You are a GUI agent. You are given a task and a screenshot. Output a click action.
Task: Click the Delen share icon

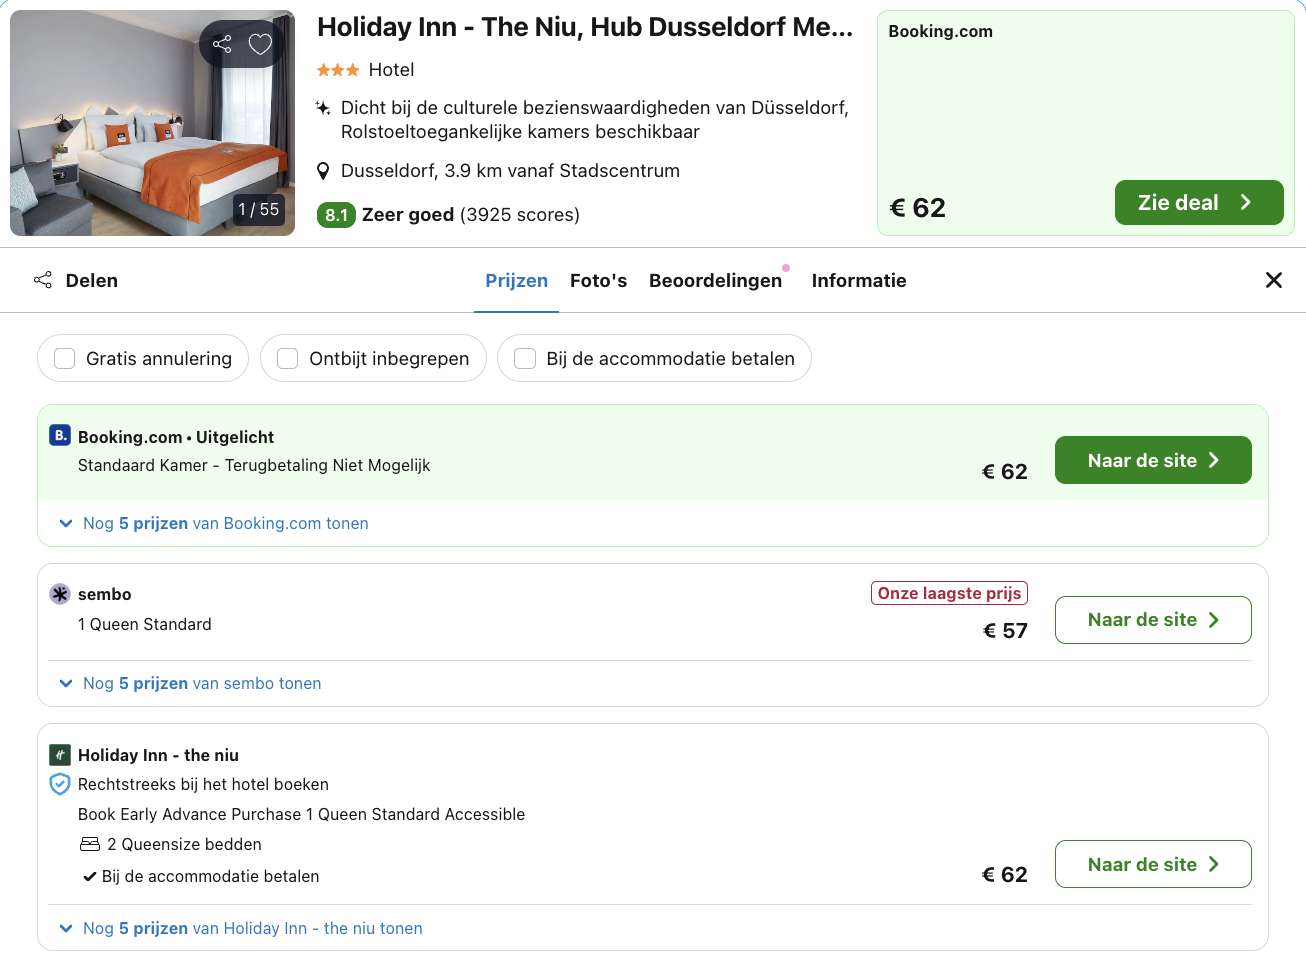(x=43, y=280)
